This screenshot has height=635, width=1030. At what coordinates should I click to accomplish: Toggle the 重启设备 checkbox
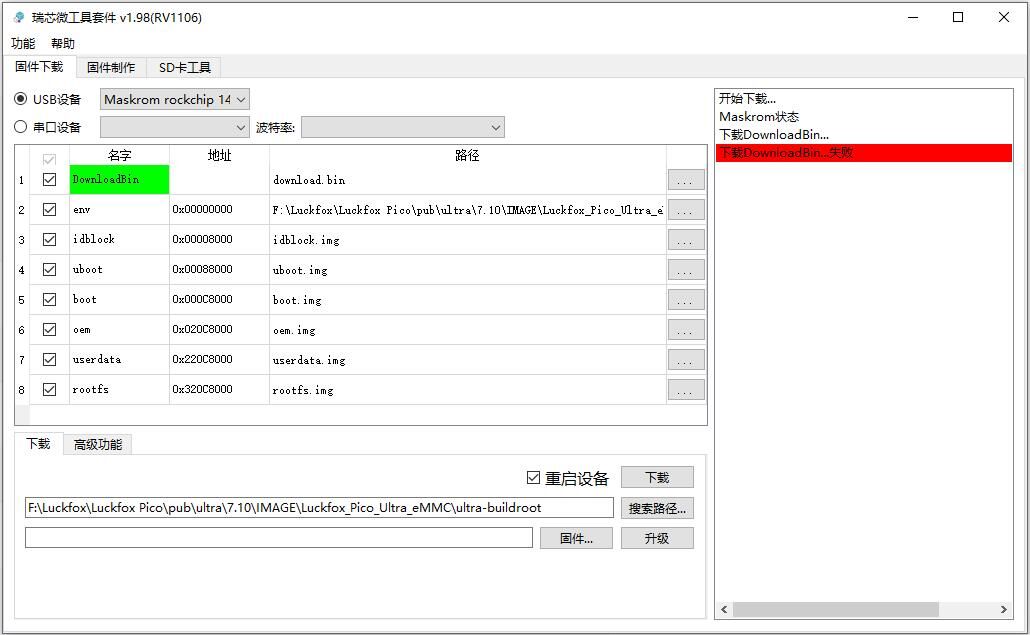533,478
